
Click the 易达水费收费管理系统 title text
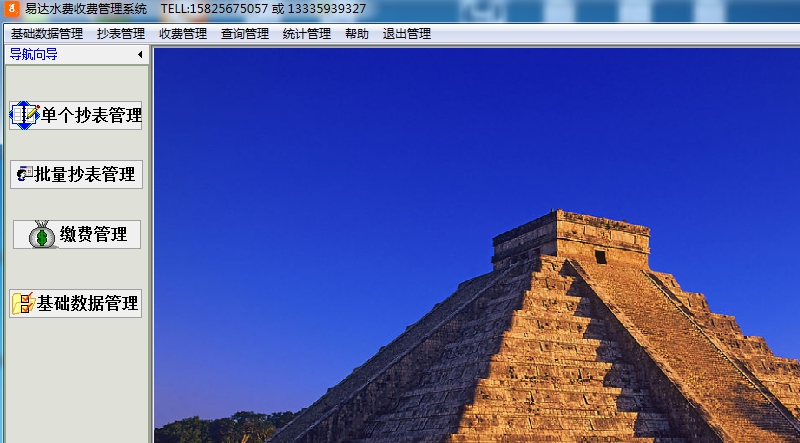click(86, 9)
